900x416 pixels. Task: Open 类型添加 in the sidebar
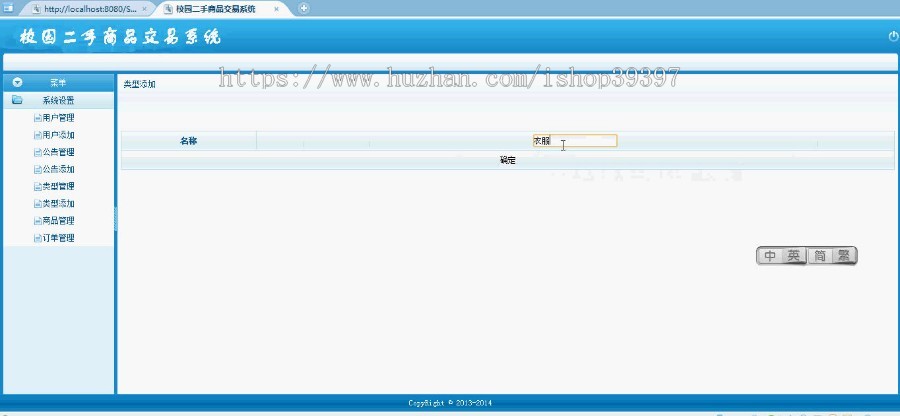pyautogui.click(x=58, y=203)
